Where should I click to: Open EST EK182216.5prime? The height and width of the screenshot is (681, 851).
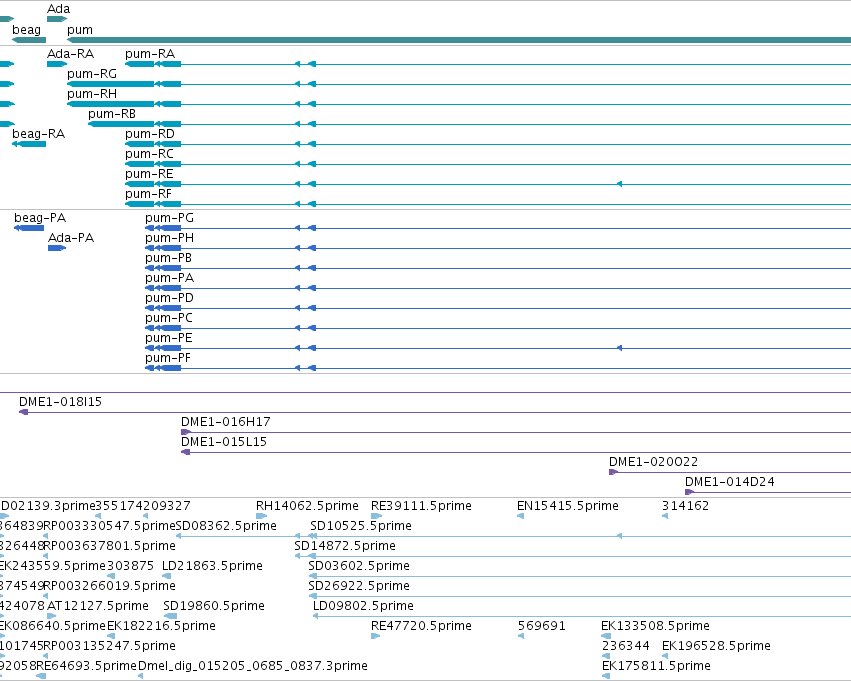click(x=161, y=626)
